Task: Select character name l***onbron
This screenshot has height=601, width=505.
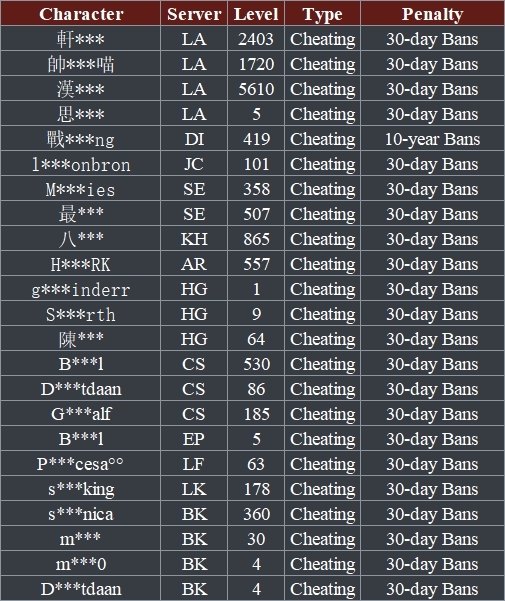Action: [81, 164]
